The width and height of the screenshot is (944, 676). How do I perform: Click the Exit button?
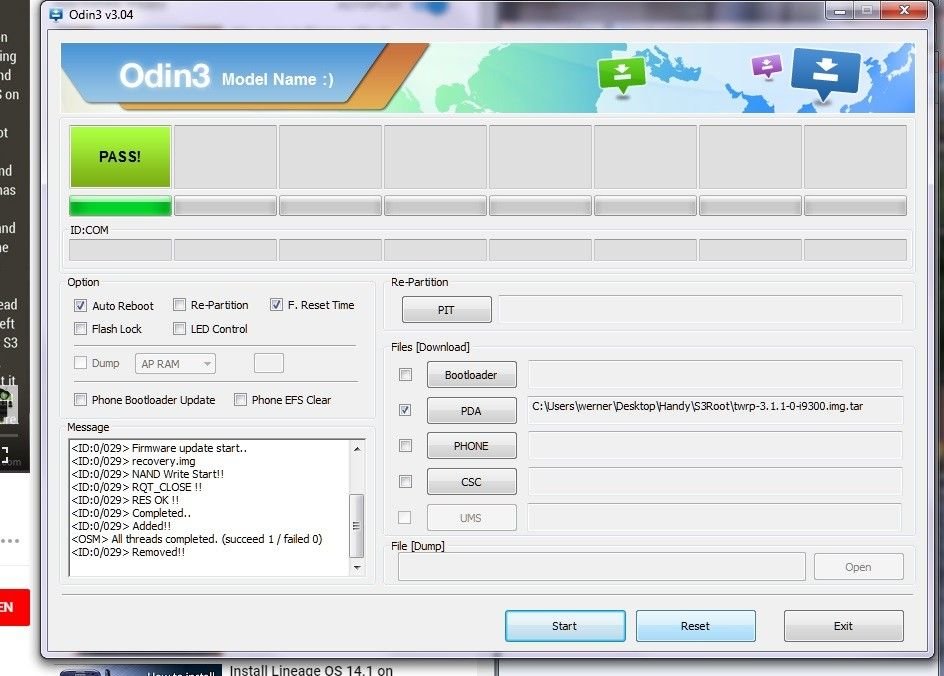coord(843,626)
